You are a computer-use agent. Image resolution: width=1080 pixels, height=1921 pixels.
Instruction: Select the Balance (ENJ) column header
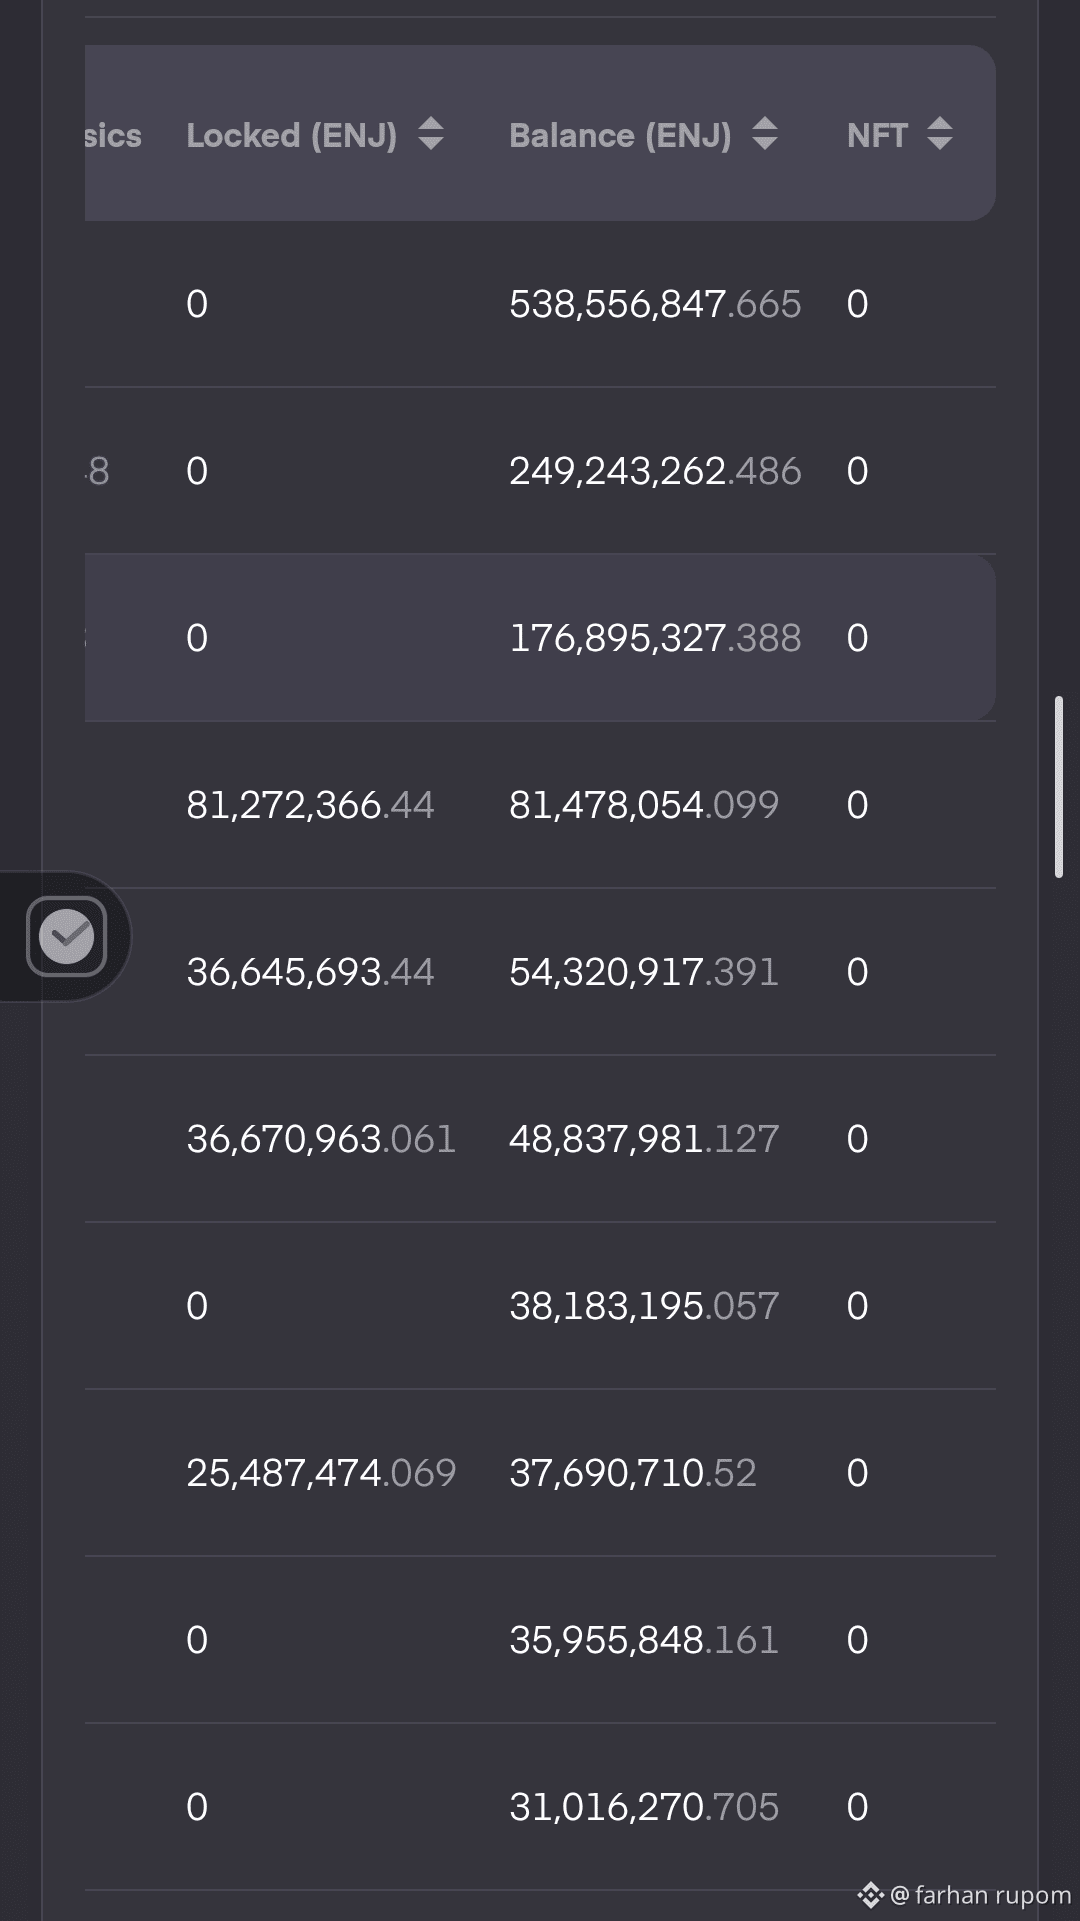[620, 135]
